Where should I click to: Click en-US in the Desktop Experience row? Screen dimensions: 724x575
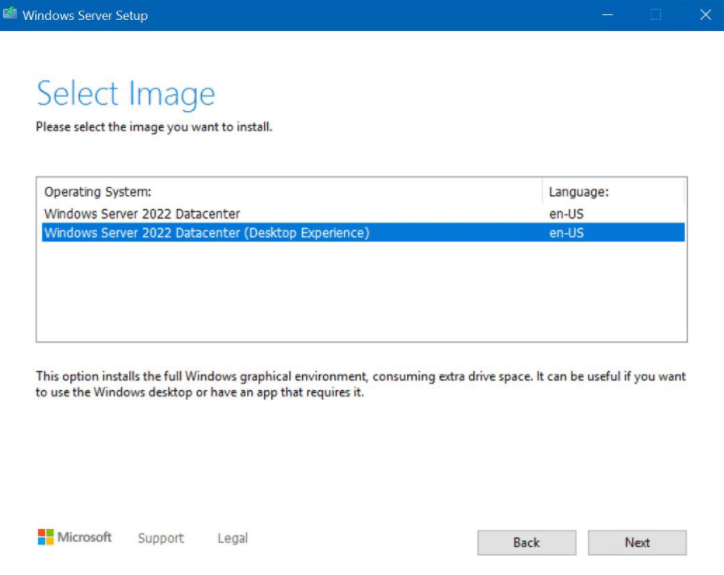point(566,233)
